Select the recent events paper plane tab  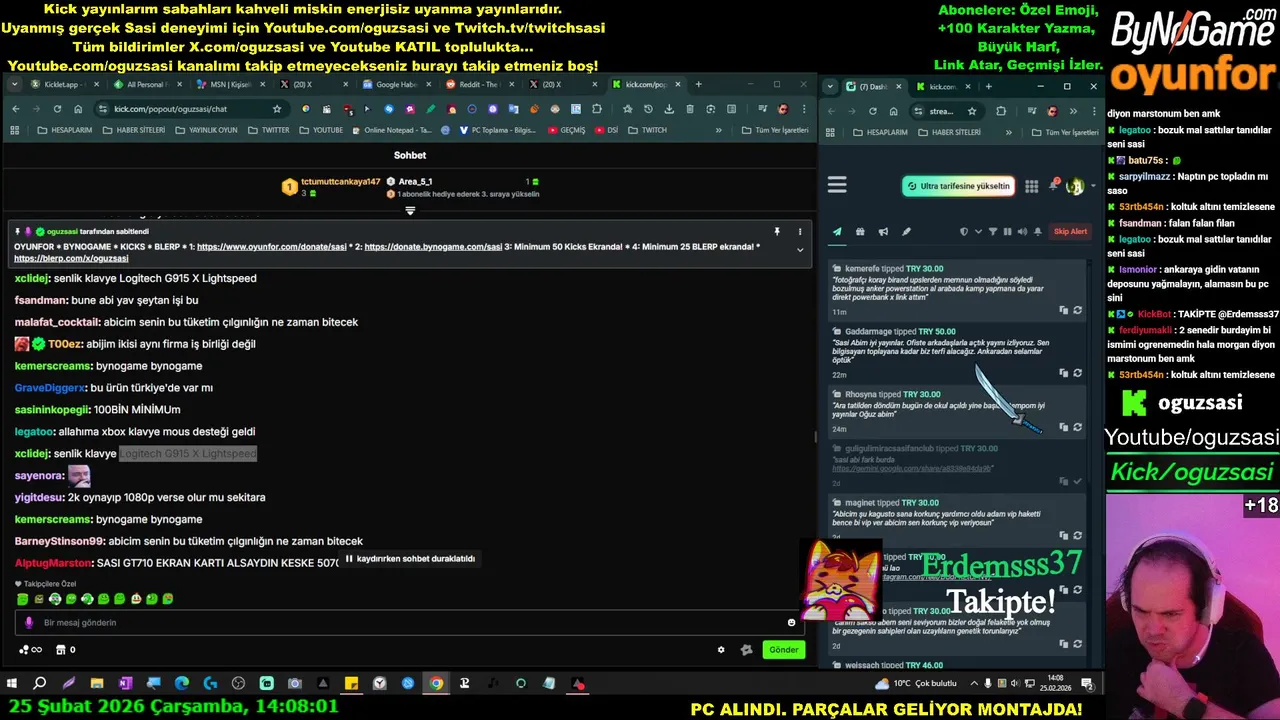pyautogui.click(x=837, y=232)
